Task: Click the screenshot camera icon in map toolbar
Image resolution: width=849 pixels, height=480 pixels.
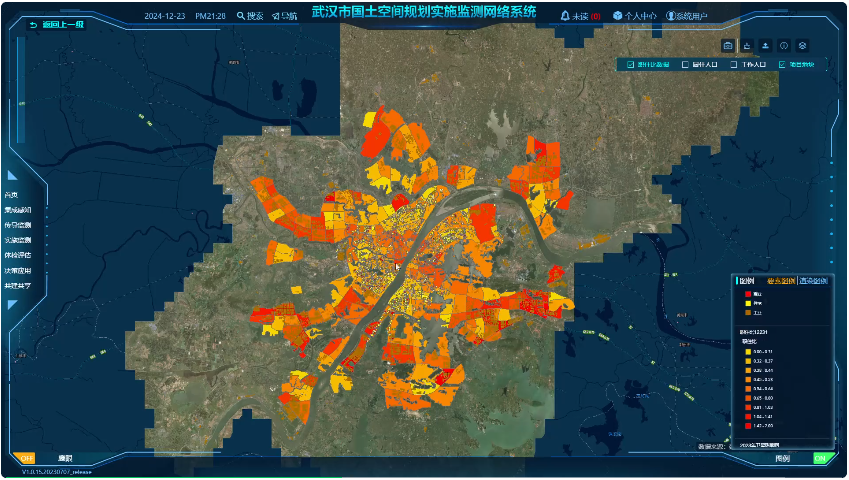Action: 727,46
